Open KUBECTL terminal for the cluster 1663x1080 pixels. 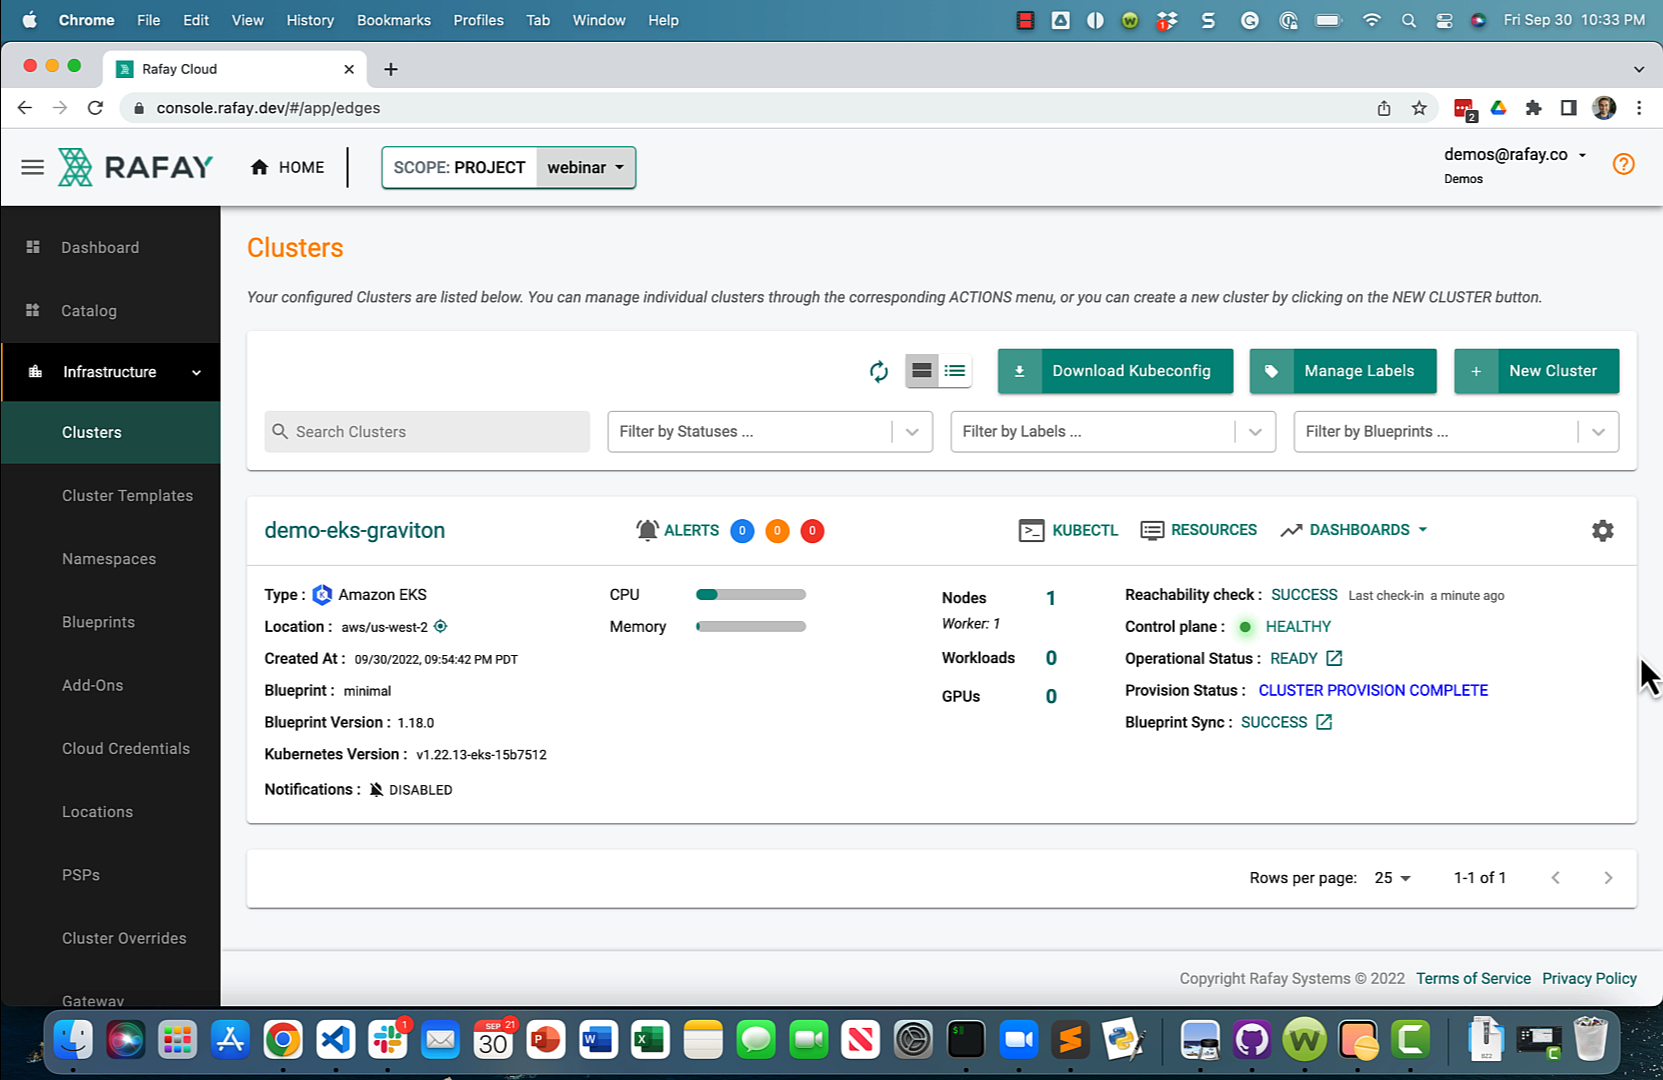[1068, 530]
